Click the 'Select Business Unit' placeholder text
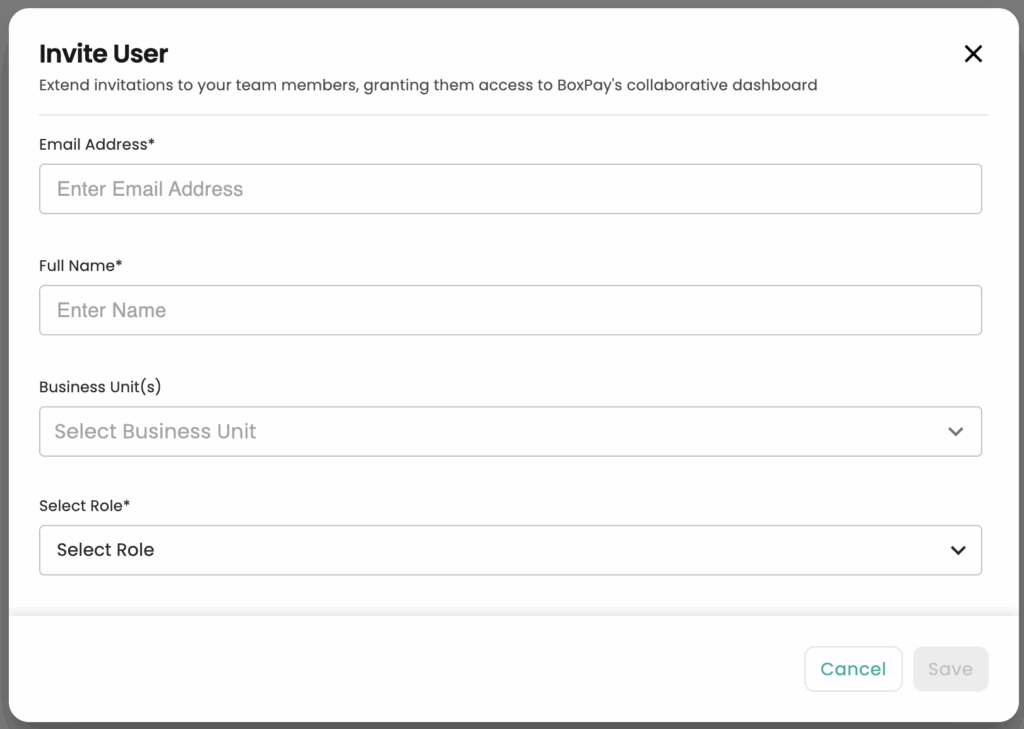Image resolution: width=1024 pixels, height=729 pixels. (x=155, y=431)
